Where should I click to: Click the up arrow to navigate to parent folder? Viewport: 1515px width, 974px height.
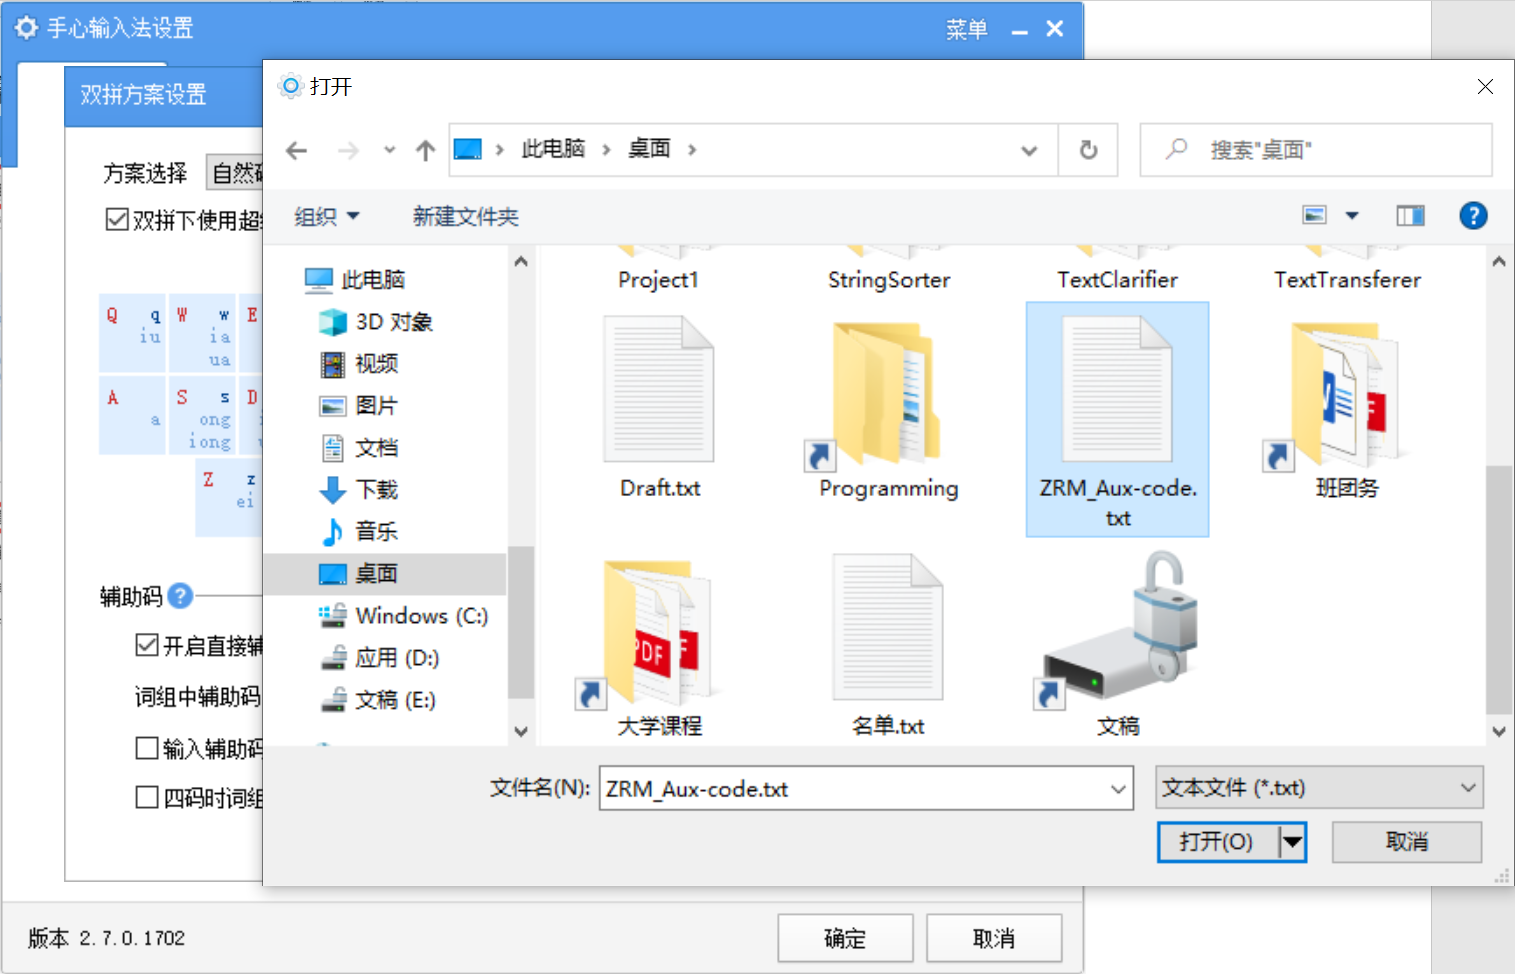point(425,150)
